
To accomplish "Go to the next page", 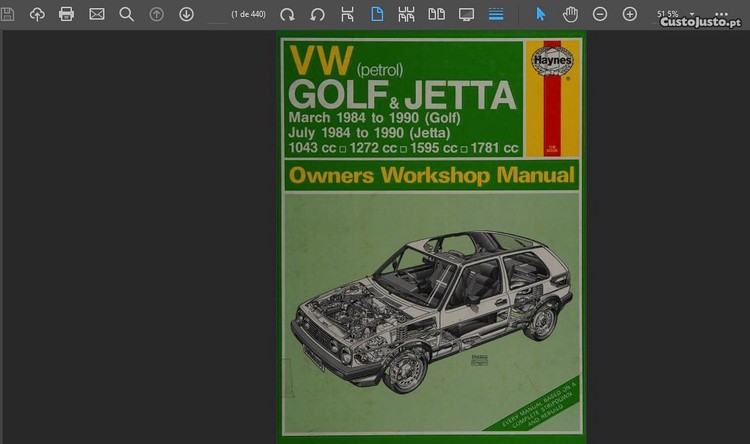I will click(x=186, y=14).
